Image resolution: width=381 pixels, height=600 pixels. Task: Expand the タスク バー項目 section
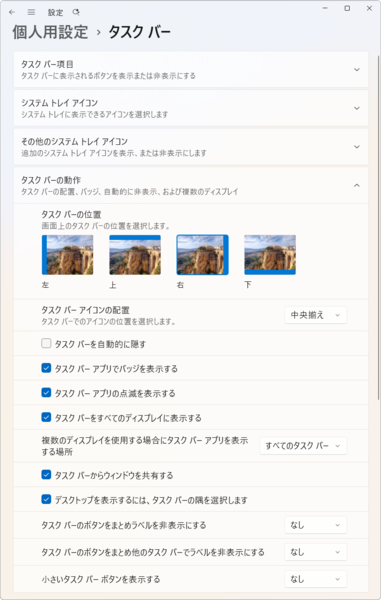point(191,70)
